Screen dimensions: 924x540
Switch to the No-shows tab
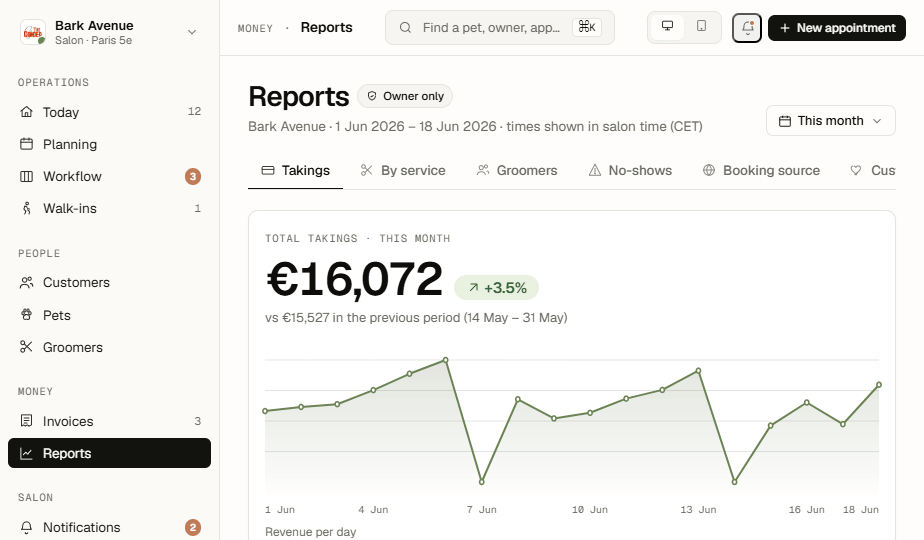pos(630,170)
